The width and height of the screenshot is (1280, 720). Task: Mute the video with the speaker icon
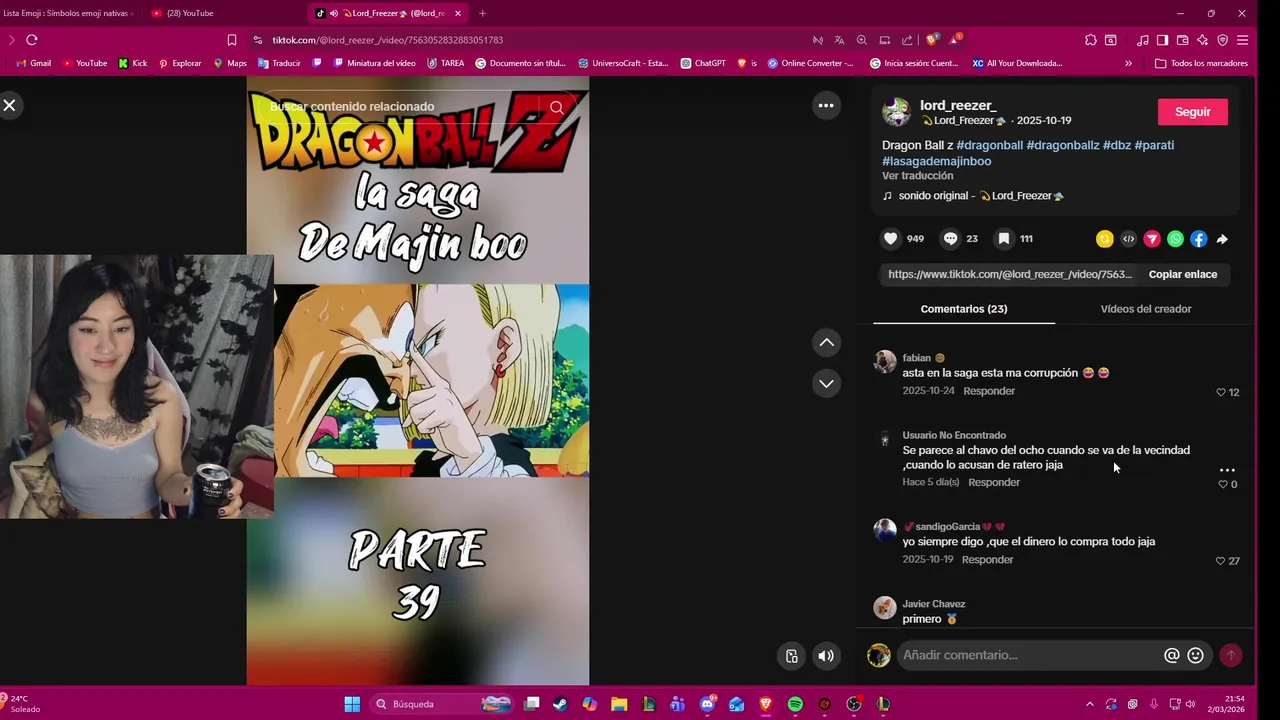pyautogui.click(x=825, y=656)
